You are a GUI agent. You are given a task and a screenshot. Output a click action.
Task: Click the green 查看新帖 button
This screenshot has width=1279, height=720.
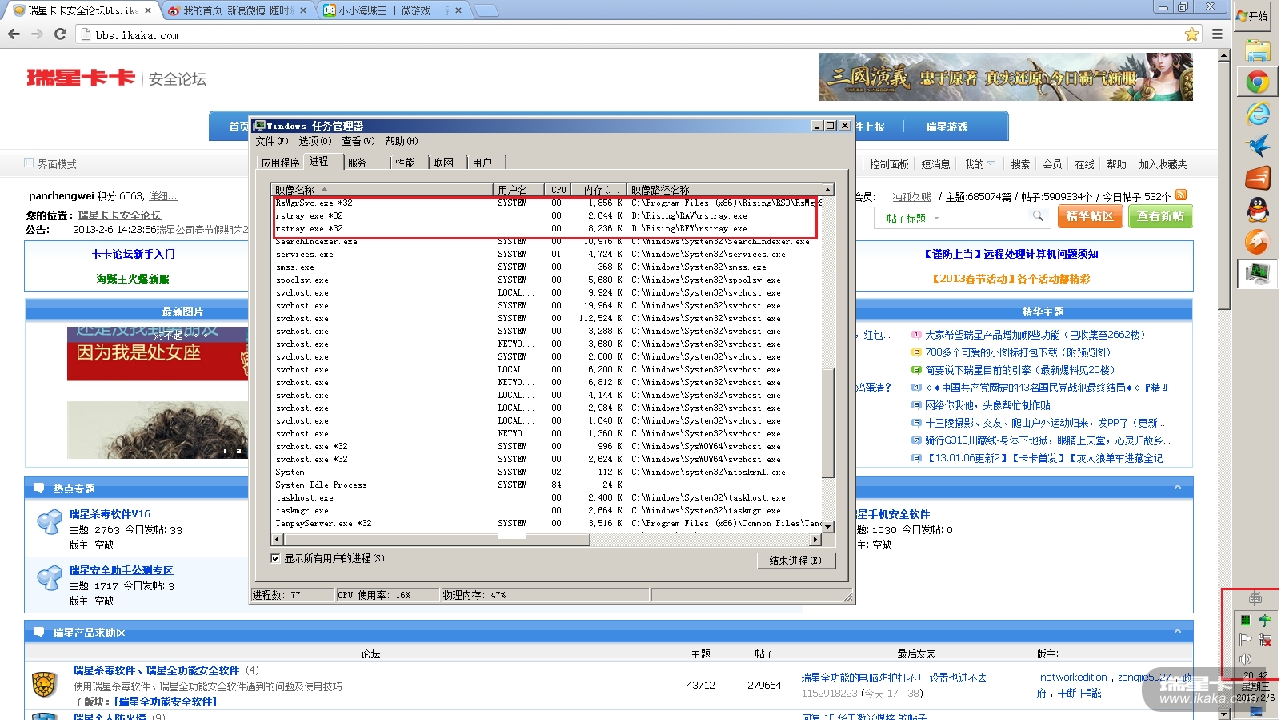pyautogui.click(x=1160, y=216)
